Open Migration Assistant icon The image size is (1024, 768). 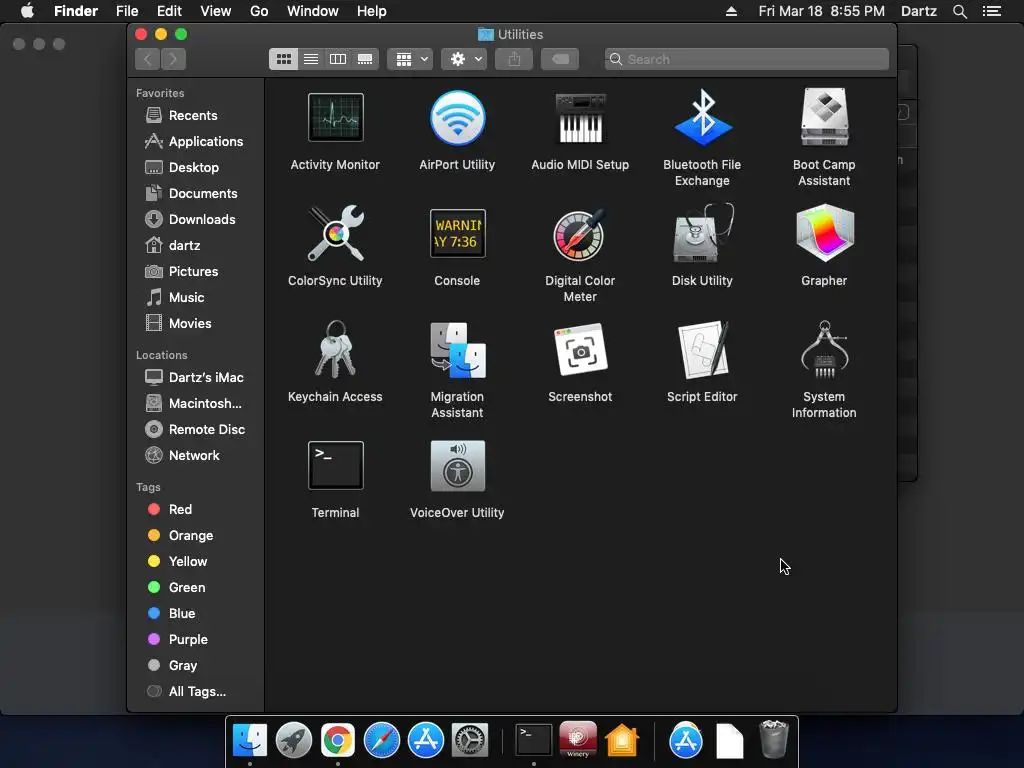(x=457, y=349)
